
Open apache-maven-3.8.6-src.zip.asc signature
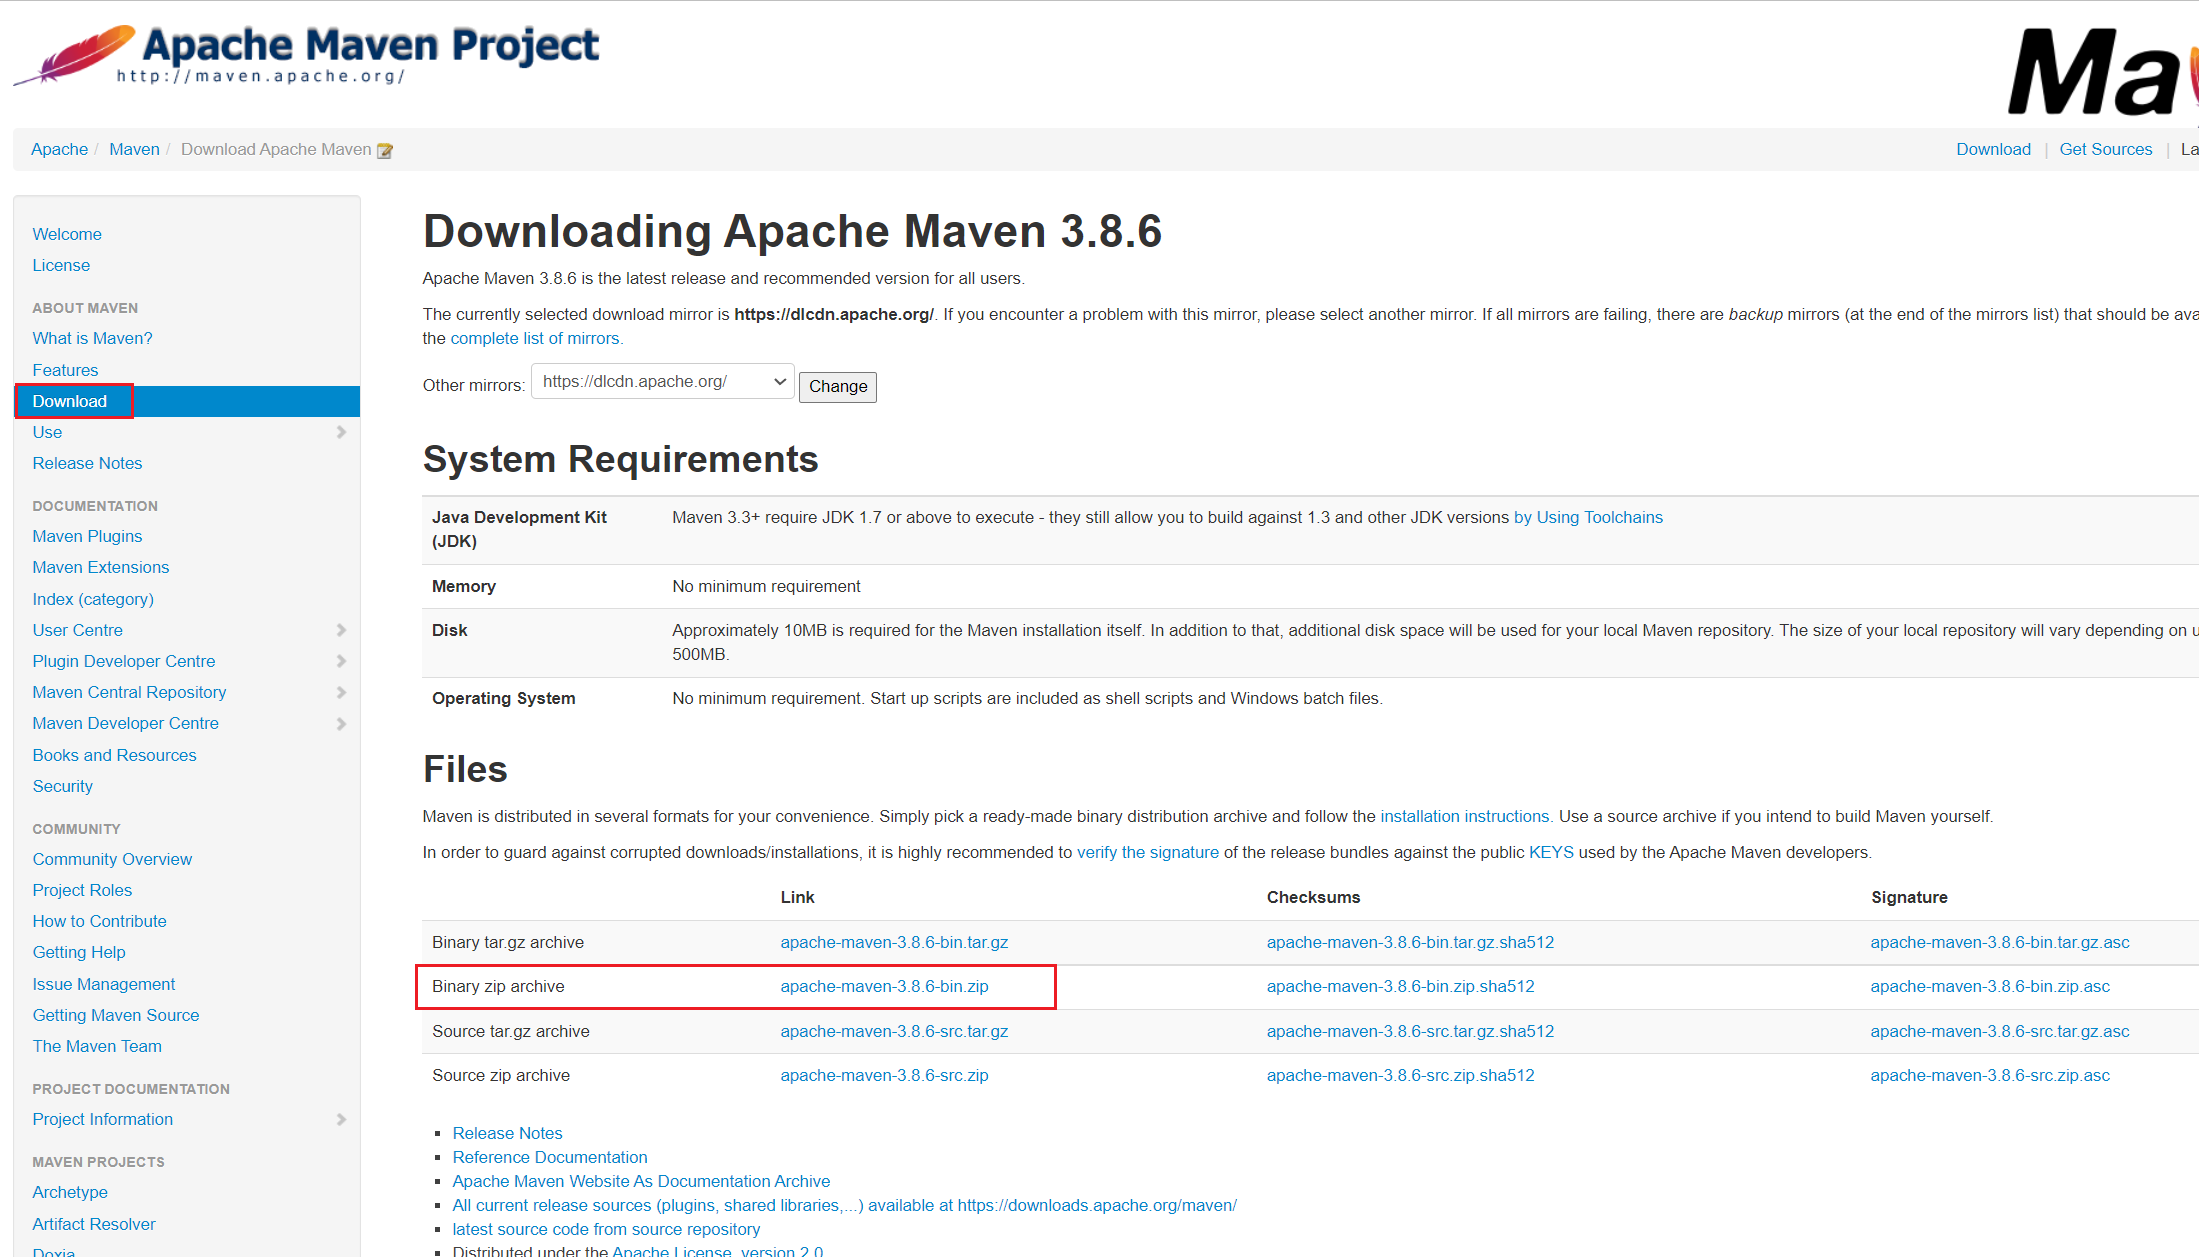(1990, 1075)
